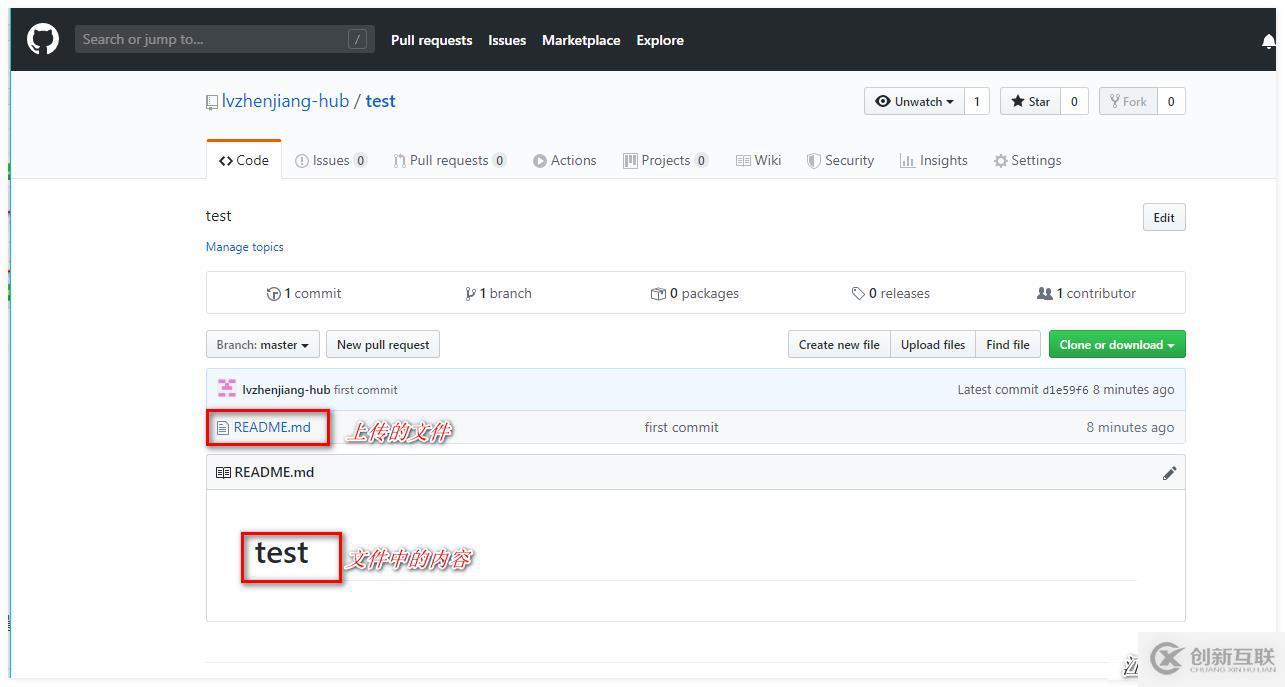Focus the Search or jump to field
The image size is (1285, 687).
pyautogui.click(x=224, y=39)
